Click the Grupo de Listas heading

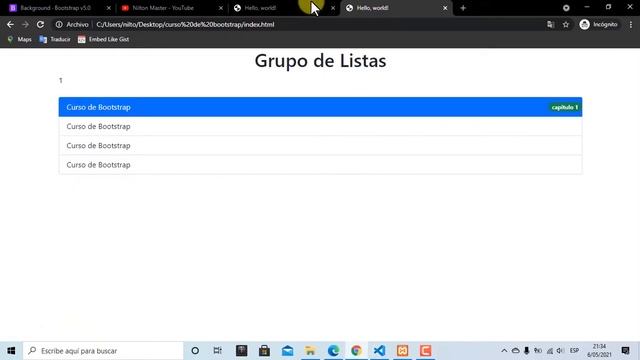pos(320,61)
